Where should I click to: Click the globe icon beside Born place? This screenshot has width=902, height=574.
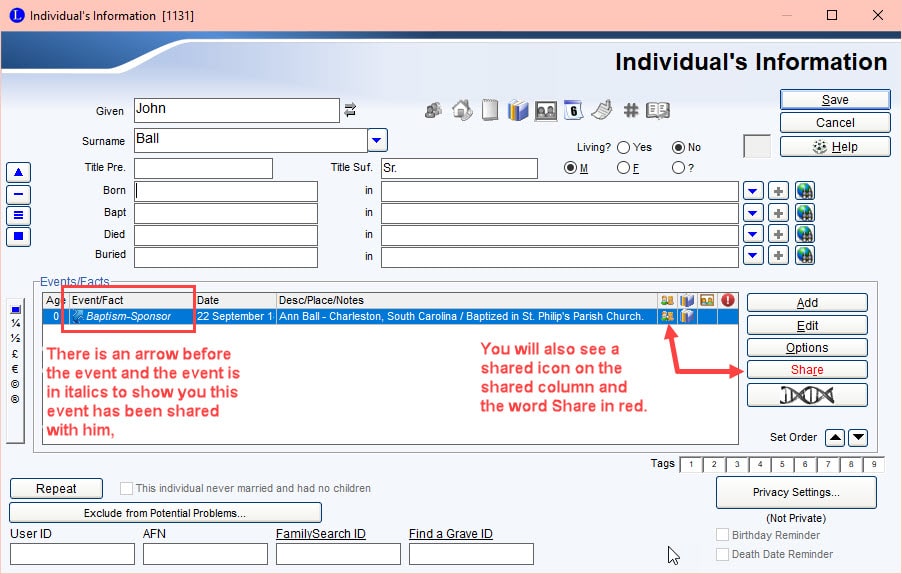click(x=804, y=191)
